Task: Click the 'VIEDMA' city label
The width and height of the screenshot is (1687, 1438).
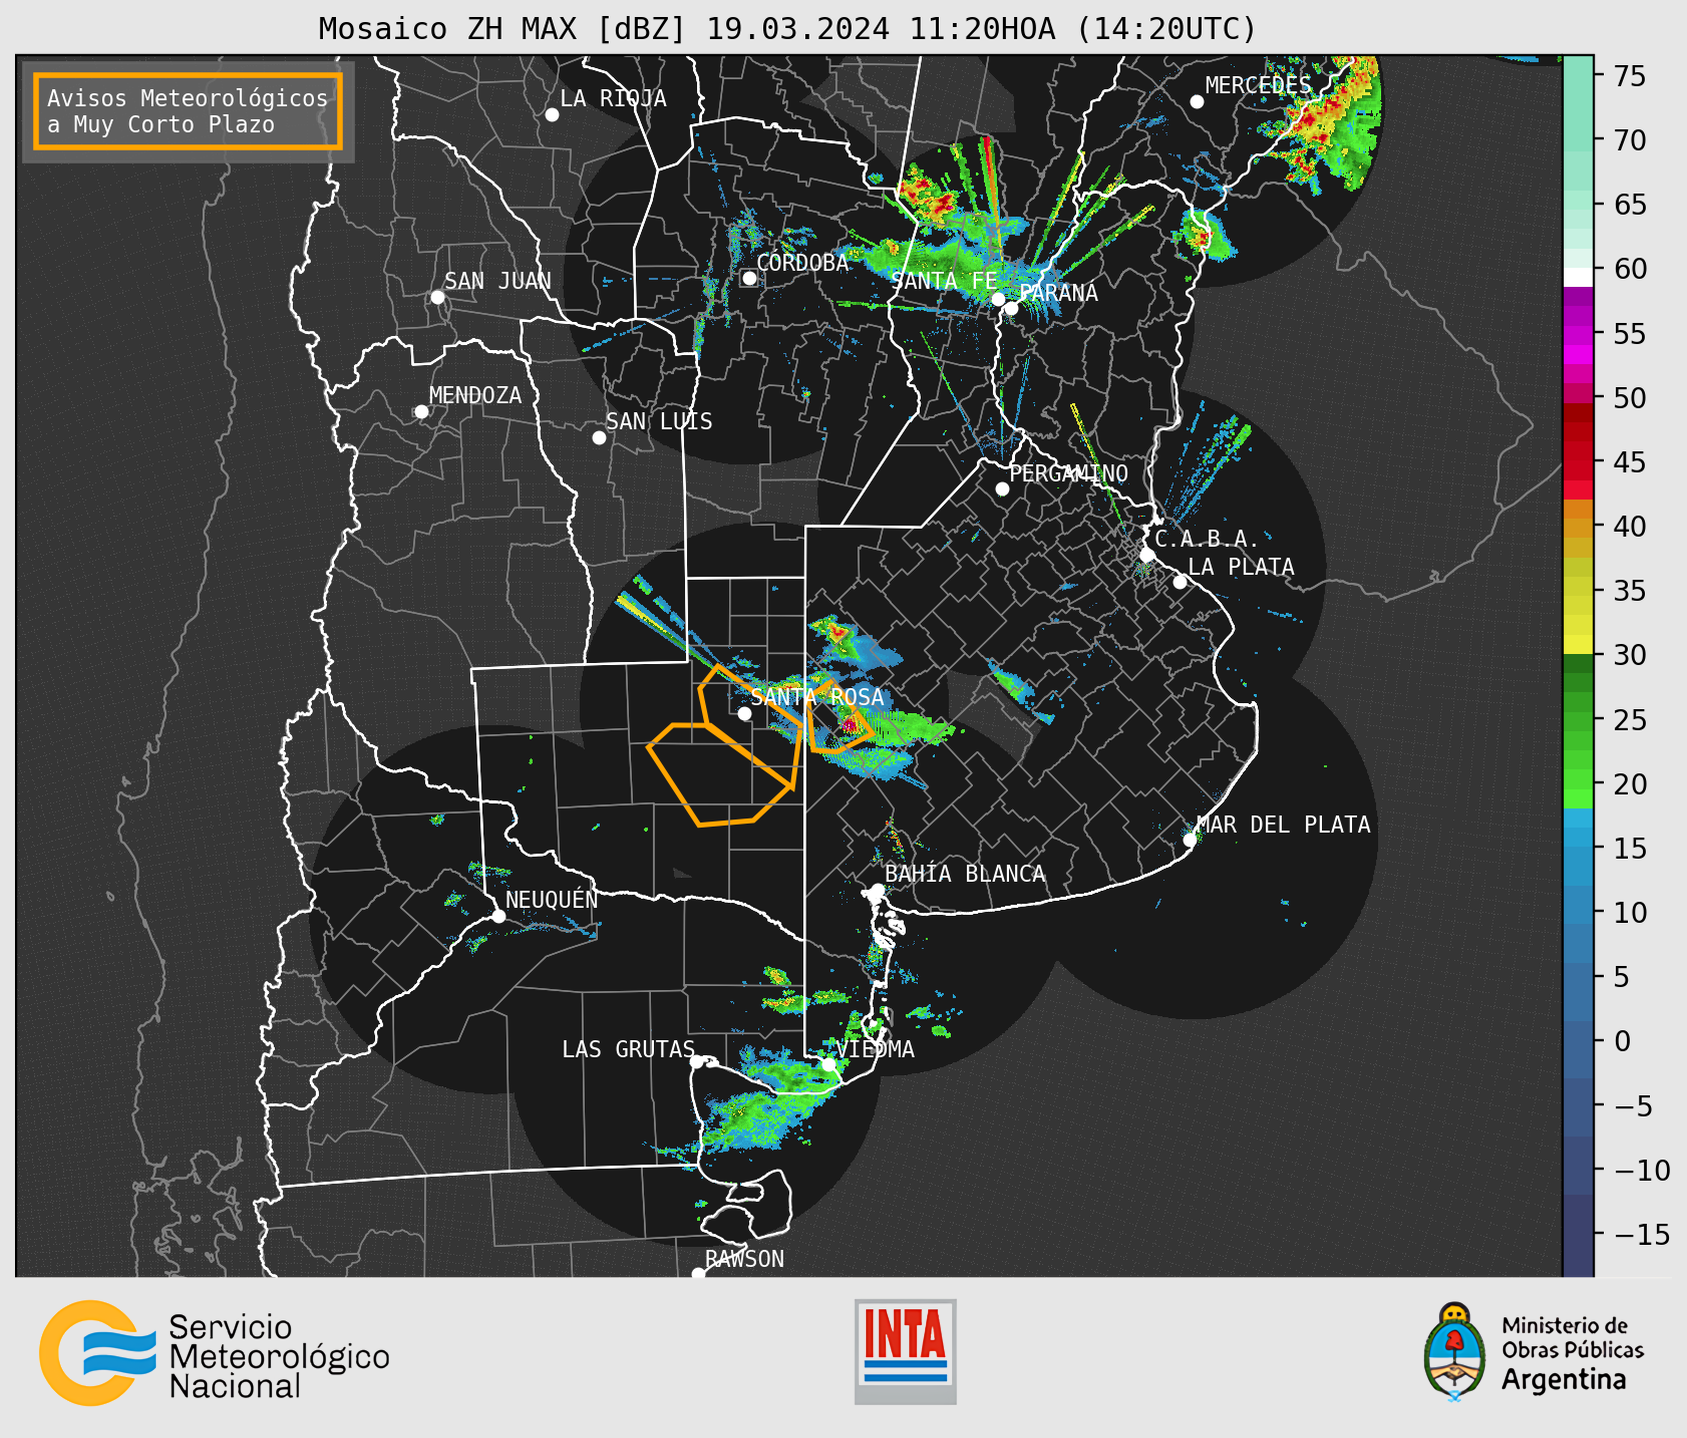Action: coord(876,1049)
